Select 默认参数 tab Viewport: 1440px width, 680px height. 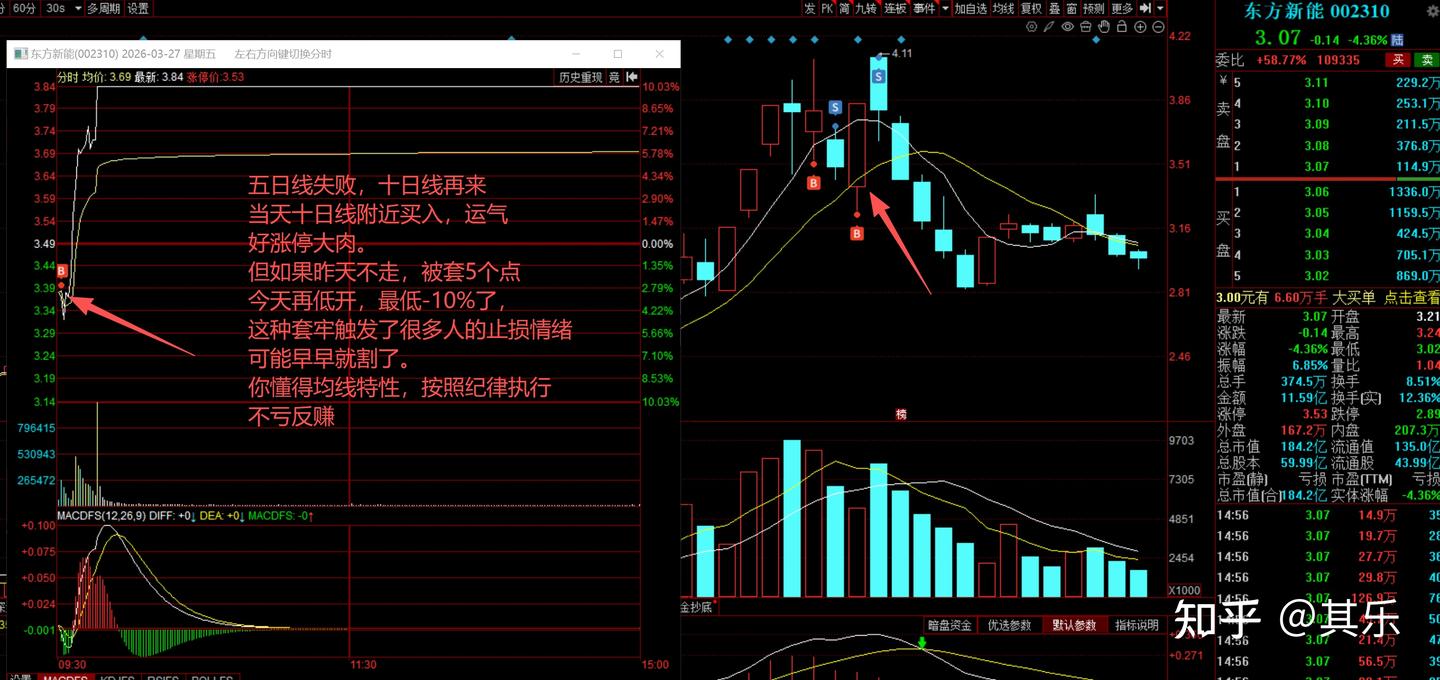1074,625
